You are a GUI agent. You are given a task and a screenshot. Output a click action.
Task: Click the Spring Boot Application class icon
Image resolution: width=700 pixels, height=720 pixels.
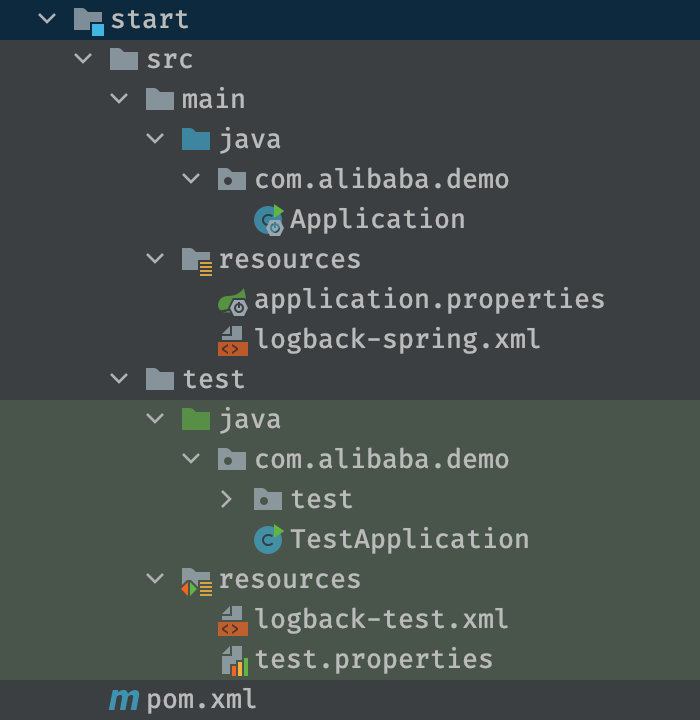(269, 220)
